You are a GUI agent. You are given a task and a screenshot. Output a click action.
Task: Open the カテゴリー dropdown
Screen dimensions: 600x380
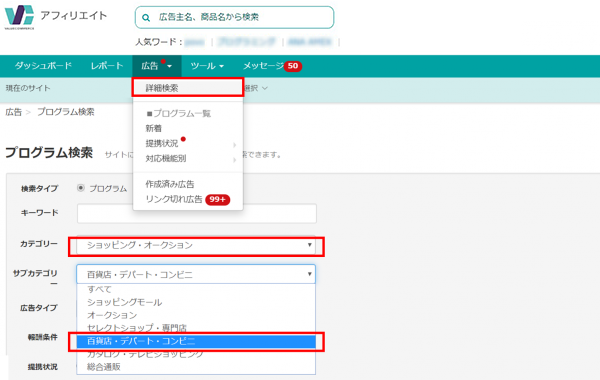tap(196, 245)
